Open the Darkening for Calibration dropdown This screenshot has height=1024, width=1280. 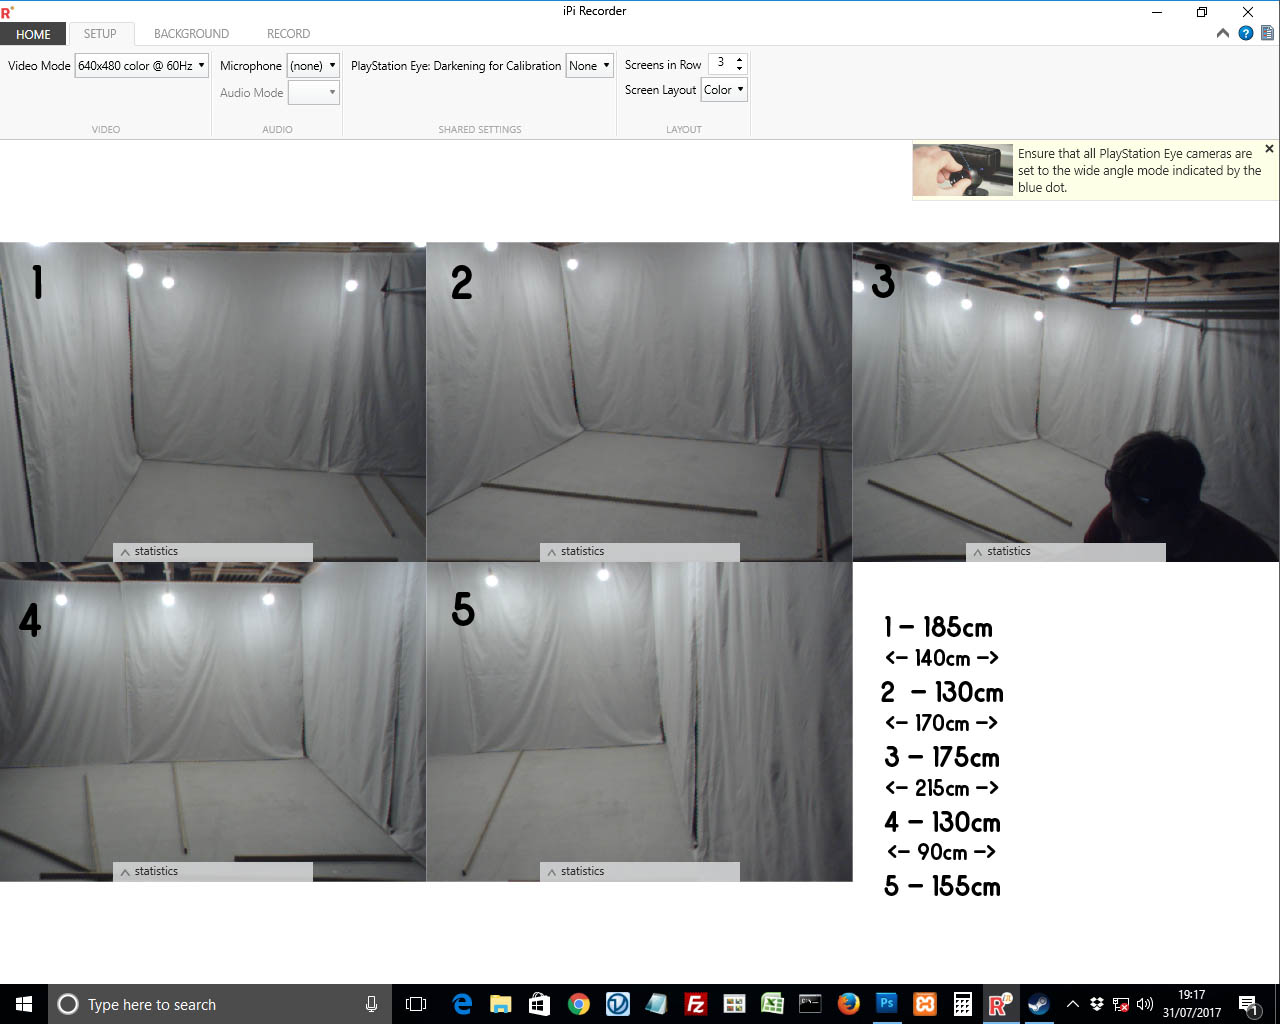589,66
